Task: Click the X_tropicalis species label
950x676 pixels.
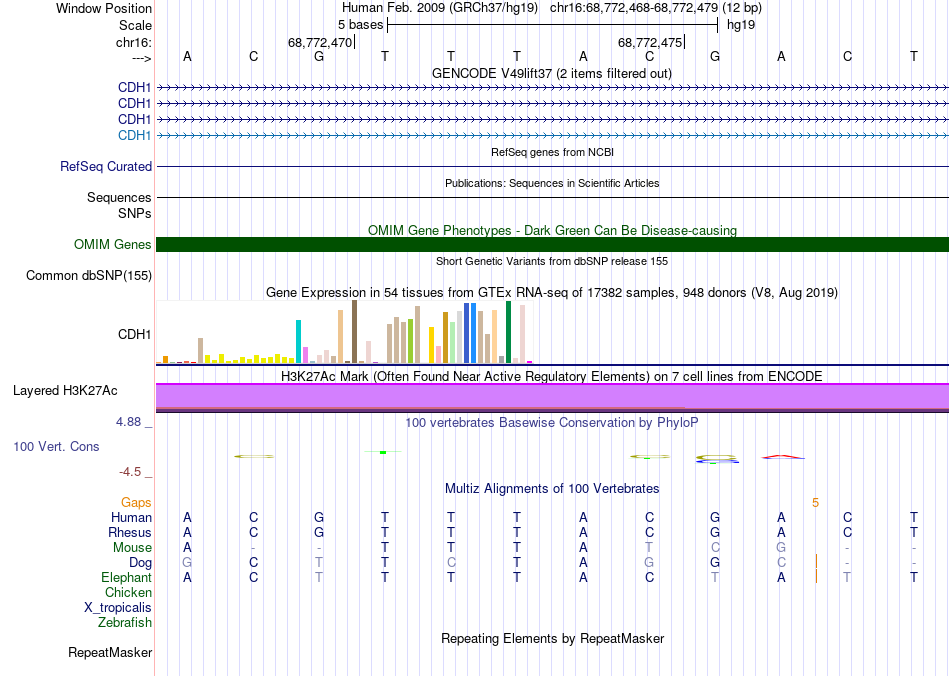Action: coord(118,607)
